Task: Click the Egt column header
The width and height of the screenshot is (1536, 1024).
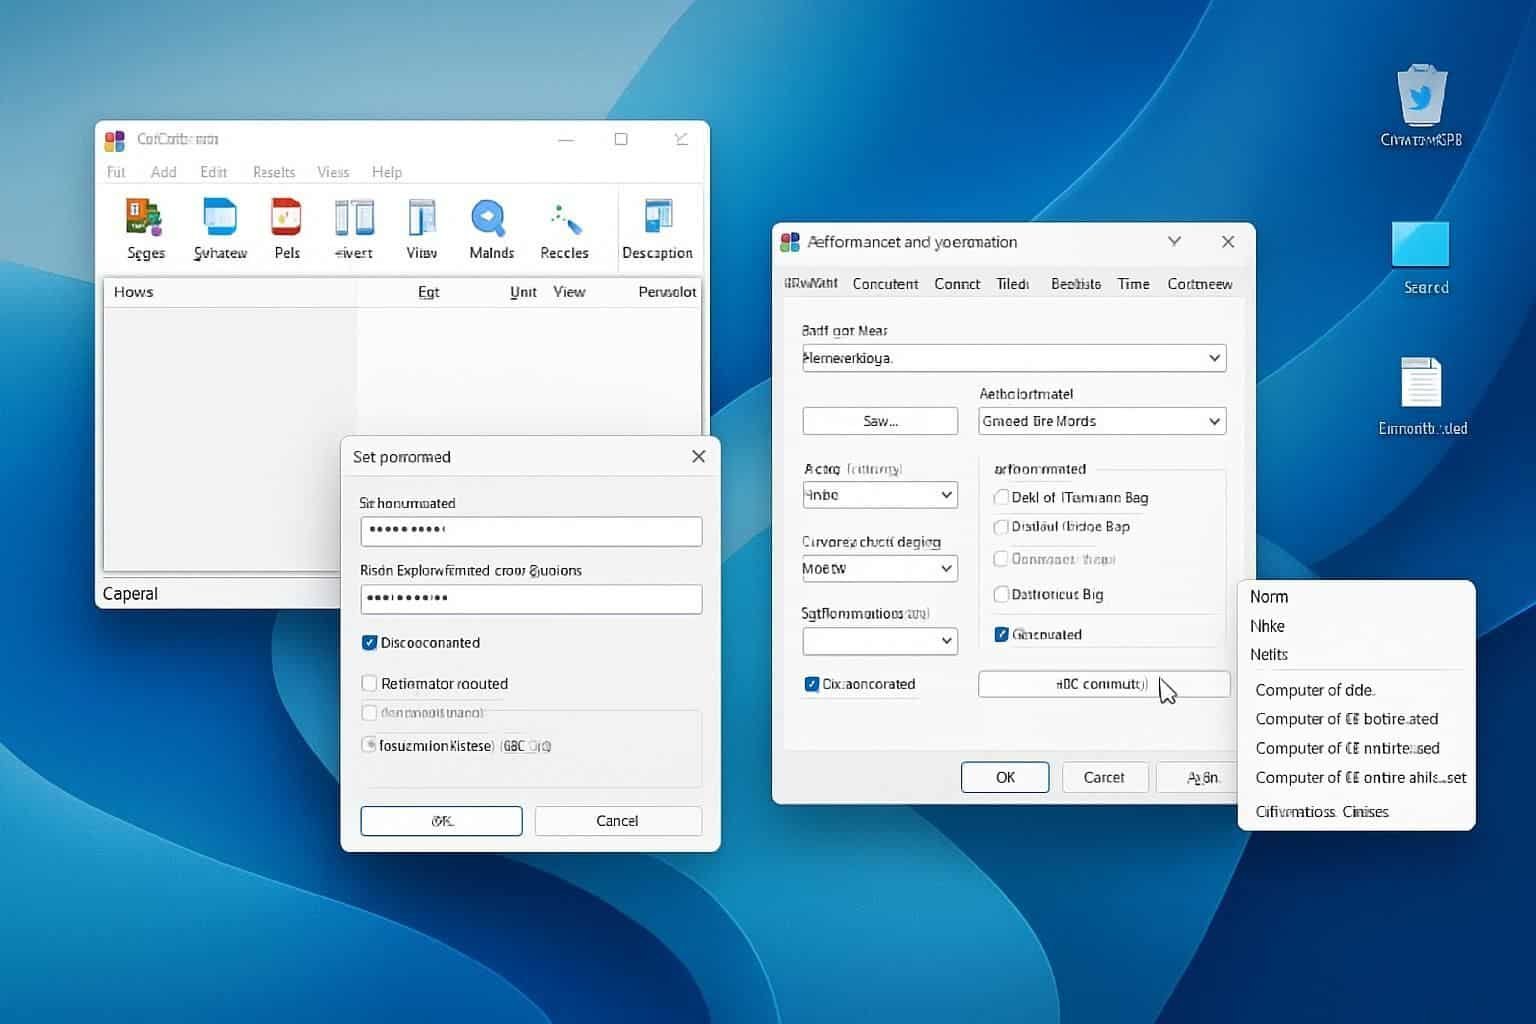Action: point(428,292)
